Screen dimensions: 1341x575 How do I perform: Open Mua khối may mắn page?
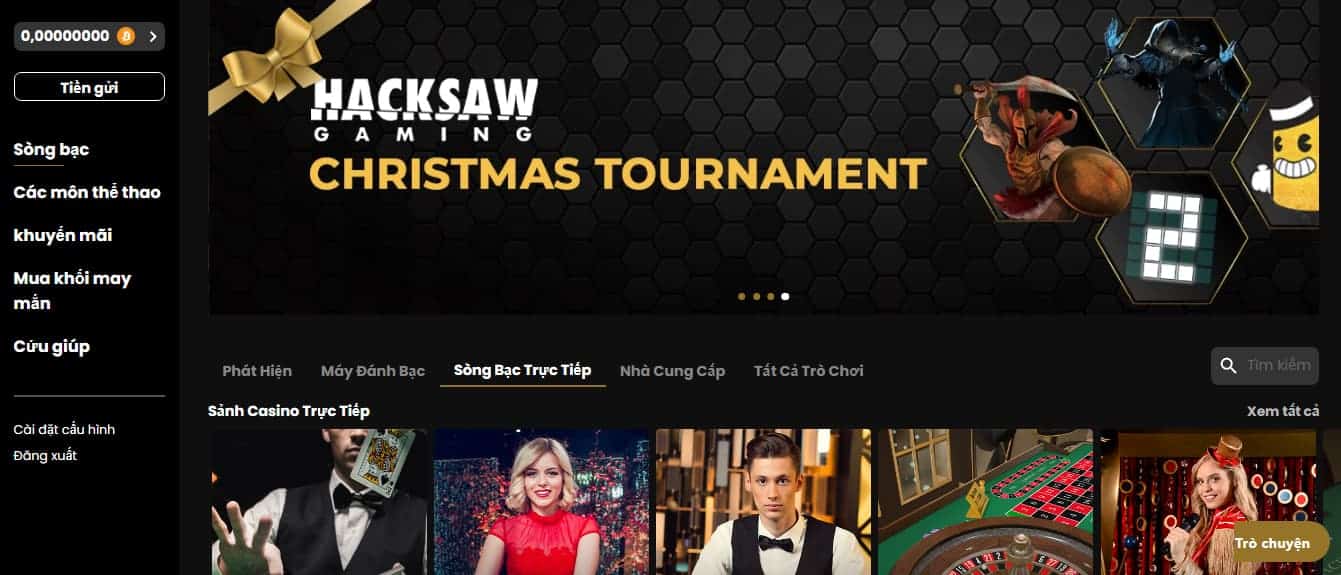coord(72,290)
